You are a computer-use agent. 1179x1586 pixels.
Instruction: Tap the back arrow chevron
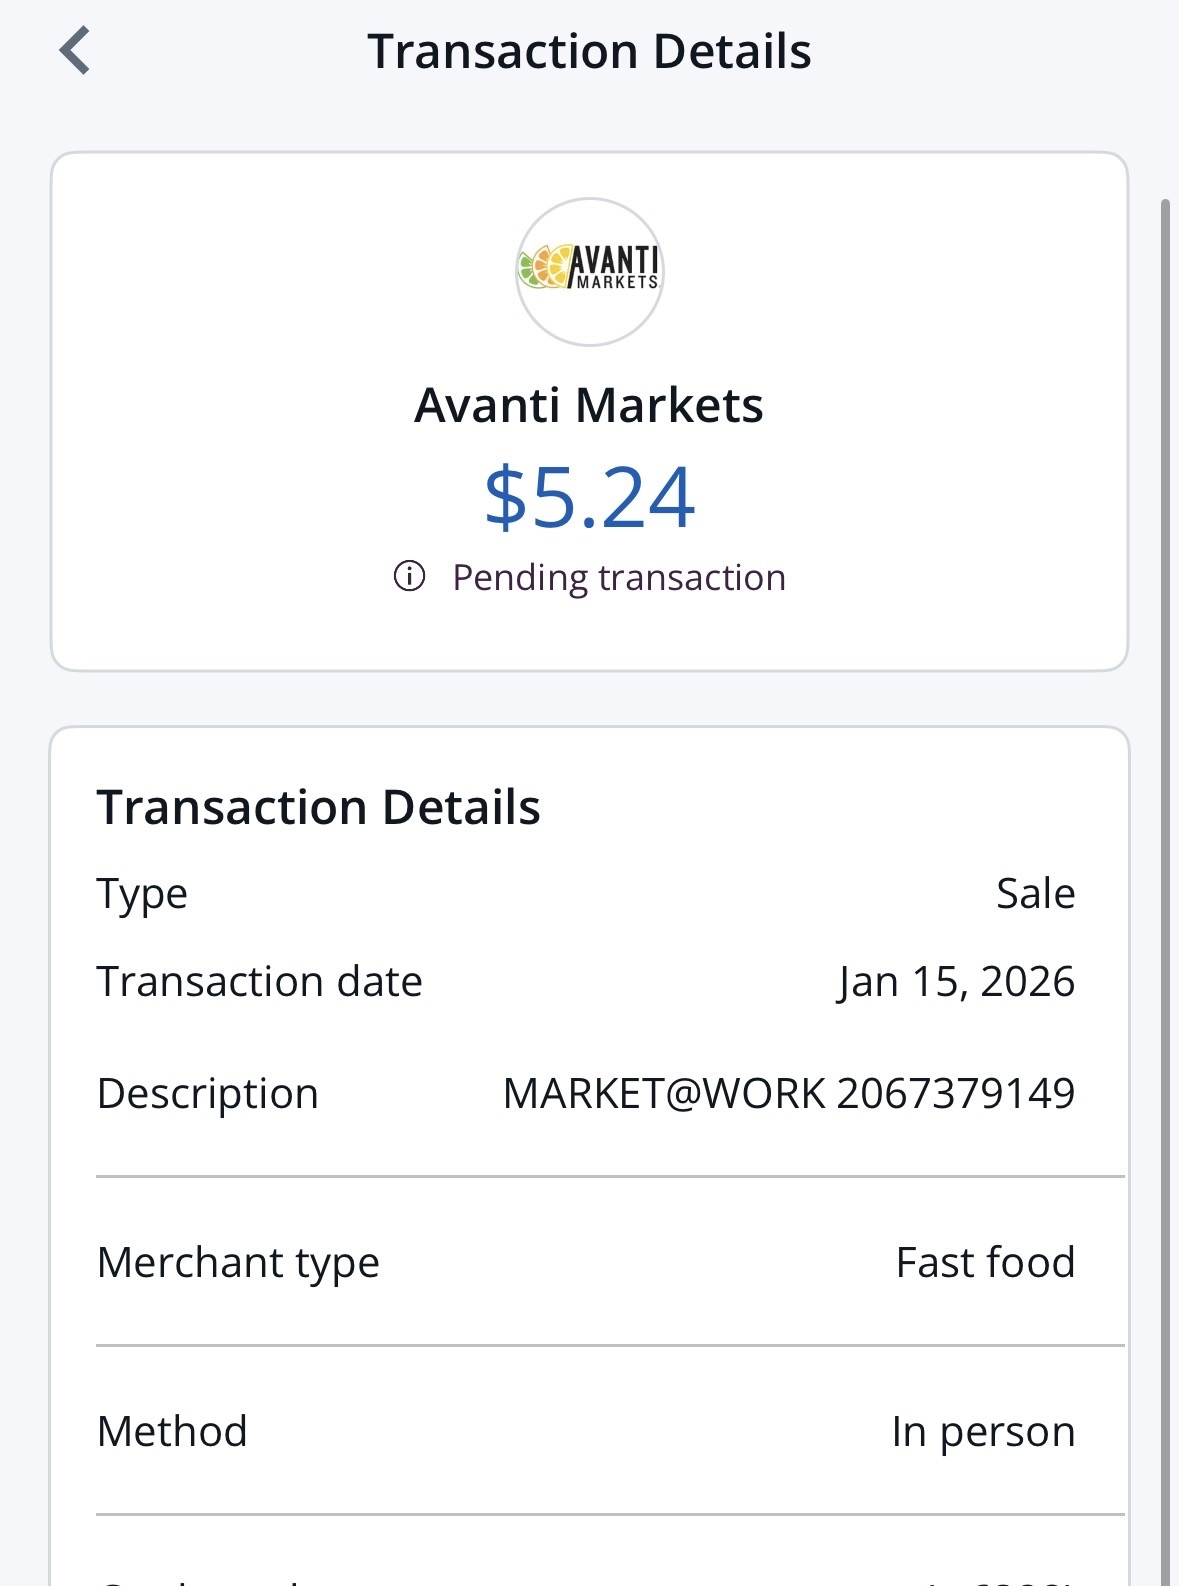[x=75, y=51]
